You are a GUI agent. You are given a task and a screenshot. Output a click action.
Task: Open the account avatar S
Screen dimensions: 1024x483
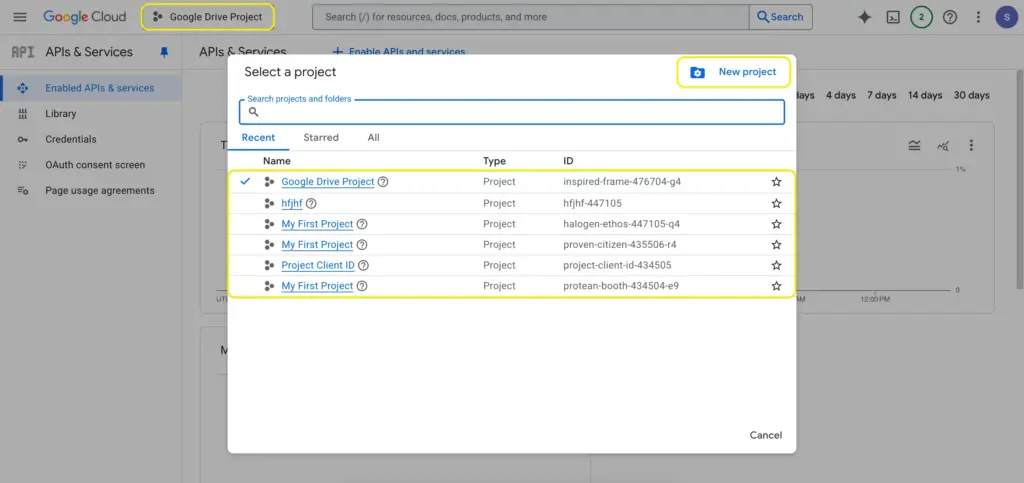[x=1006, y=17]
